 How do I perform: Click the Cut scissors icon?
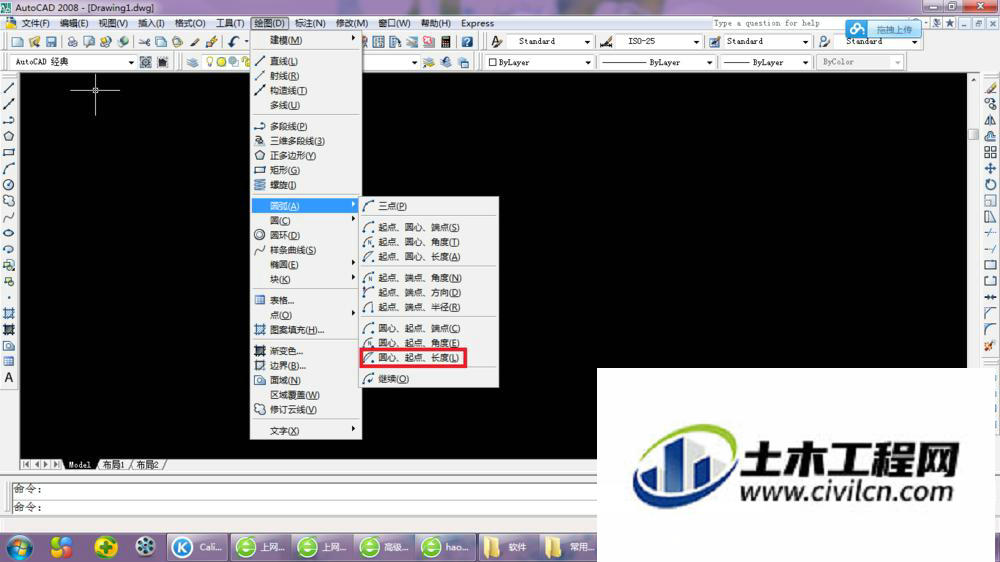coord(144,41)
